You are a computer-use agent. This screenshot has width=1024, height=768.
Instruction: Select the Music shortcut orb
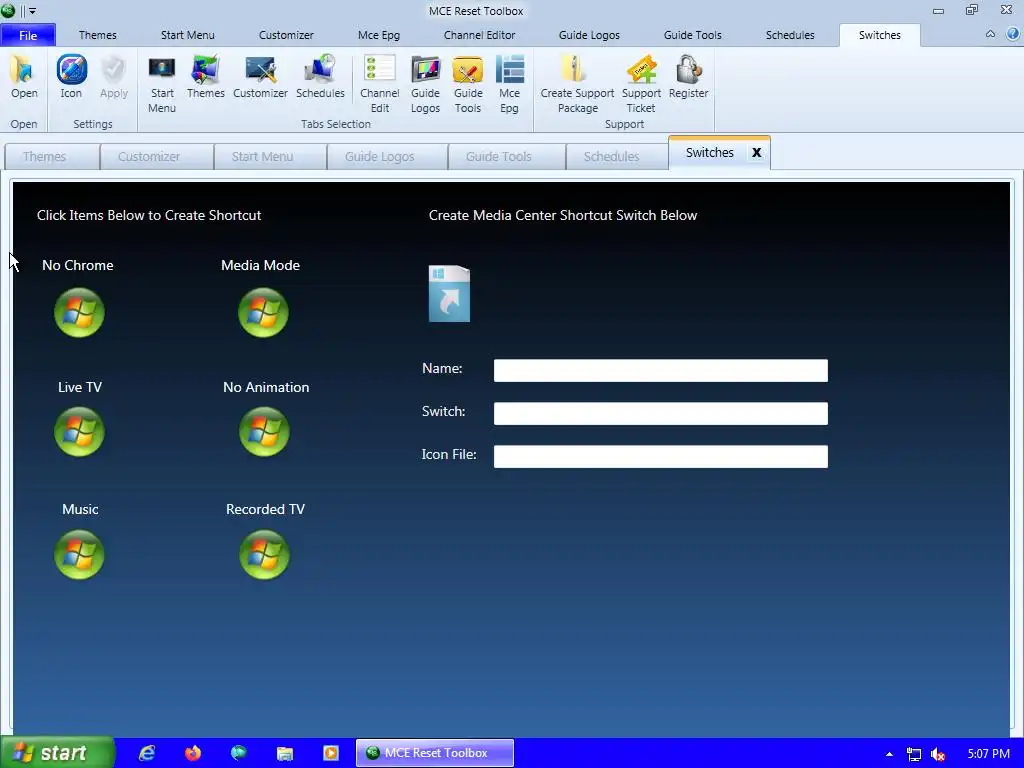coord(79,554)
